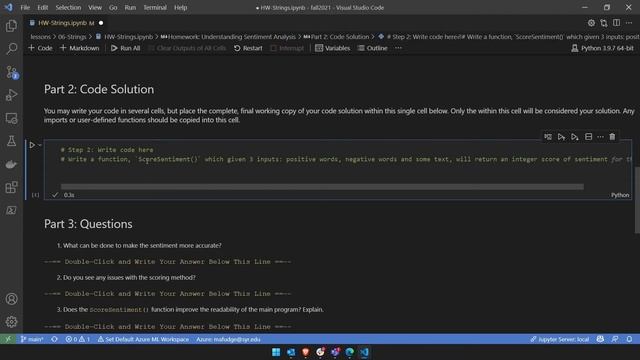
Task: Expand the run options arrow beside cell
Action: pyautogui.click(x=40, y=145)
